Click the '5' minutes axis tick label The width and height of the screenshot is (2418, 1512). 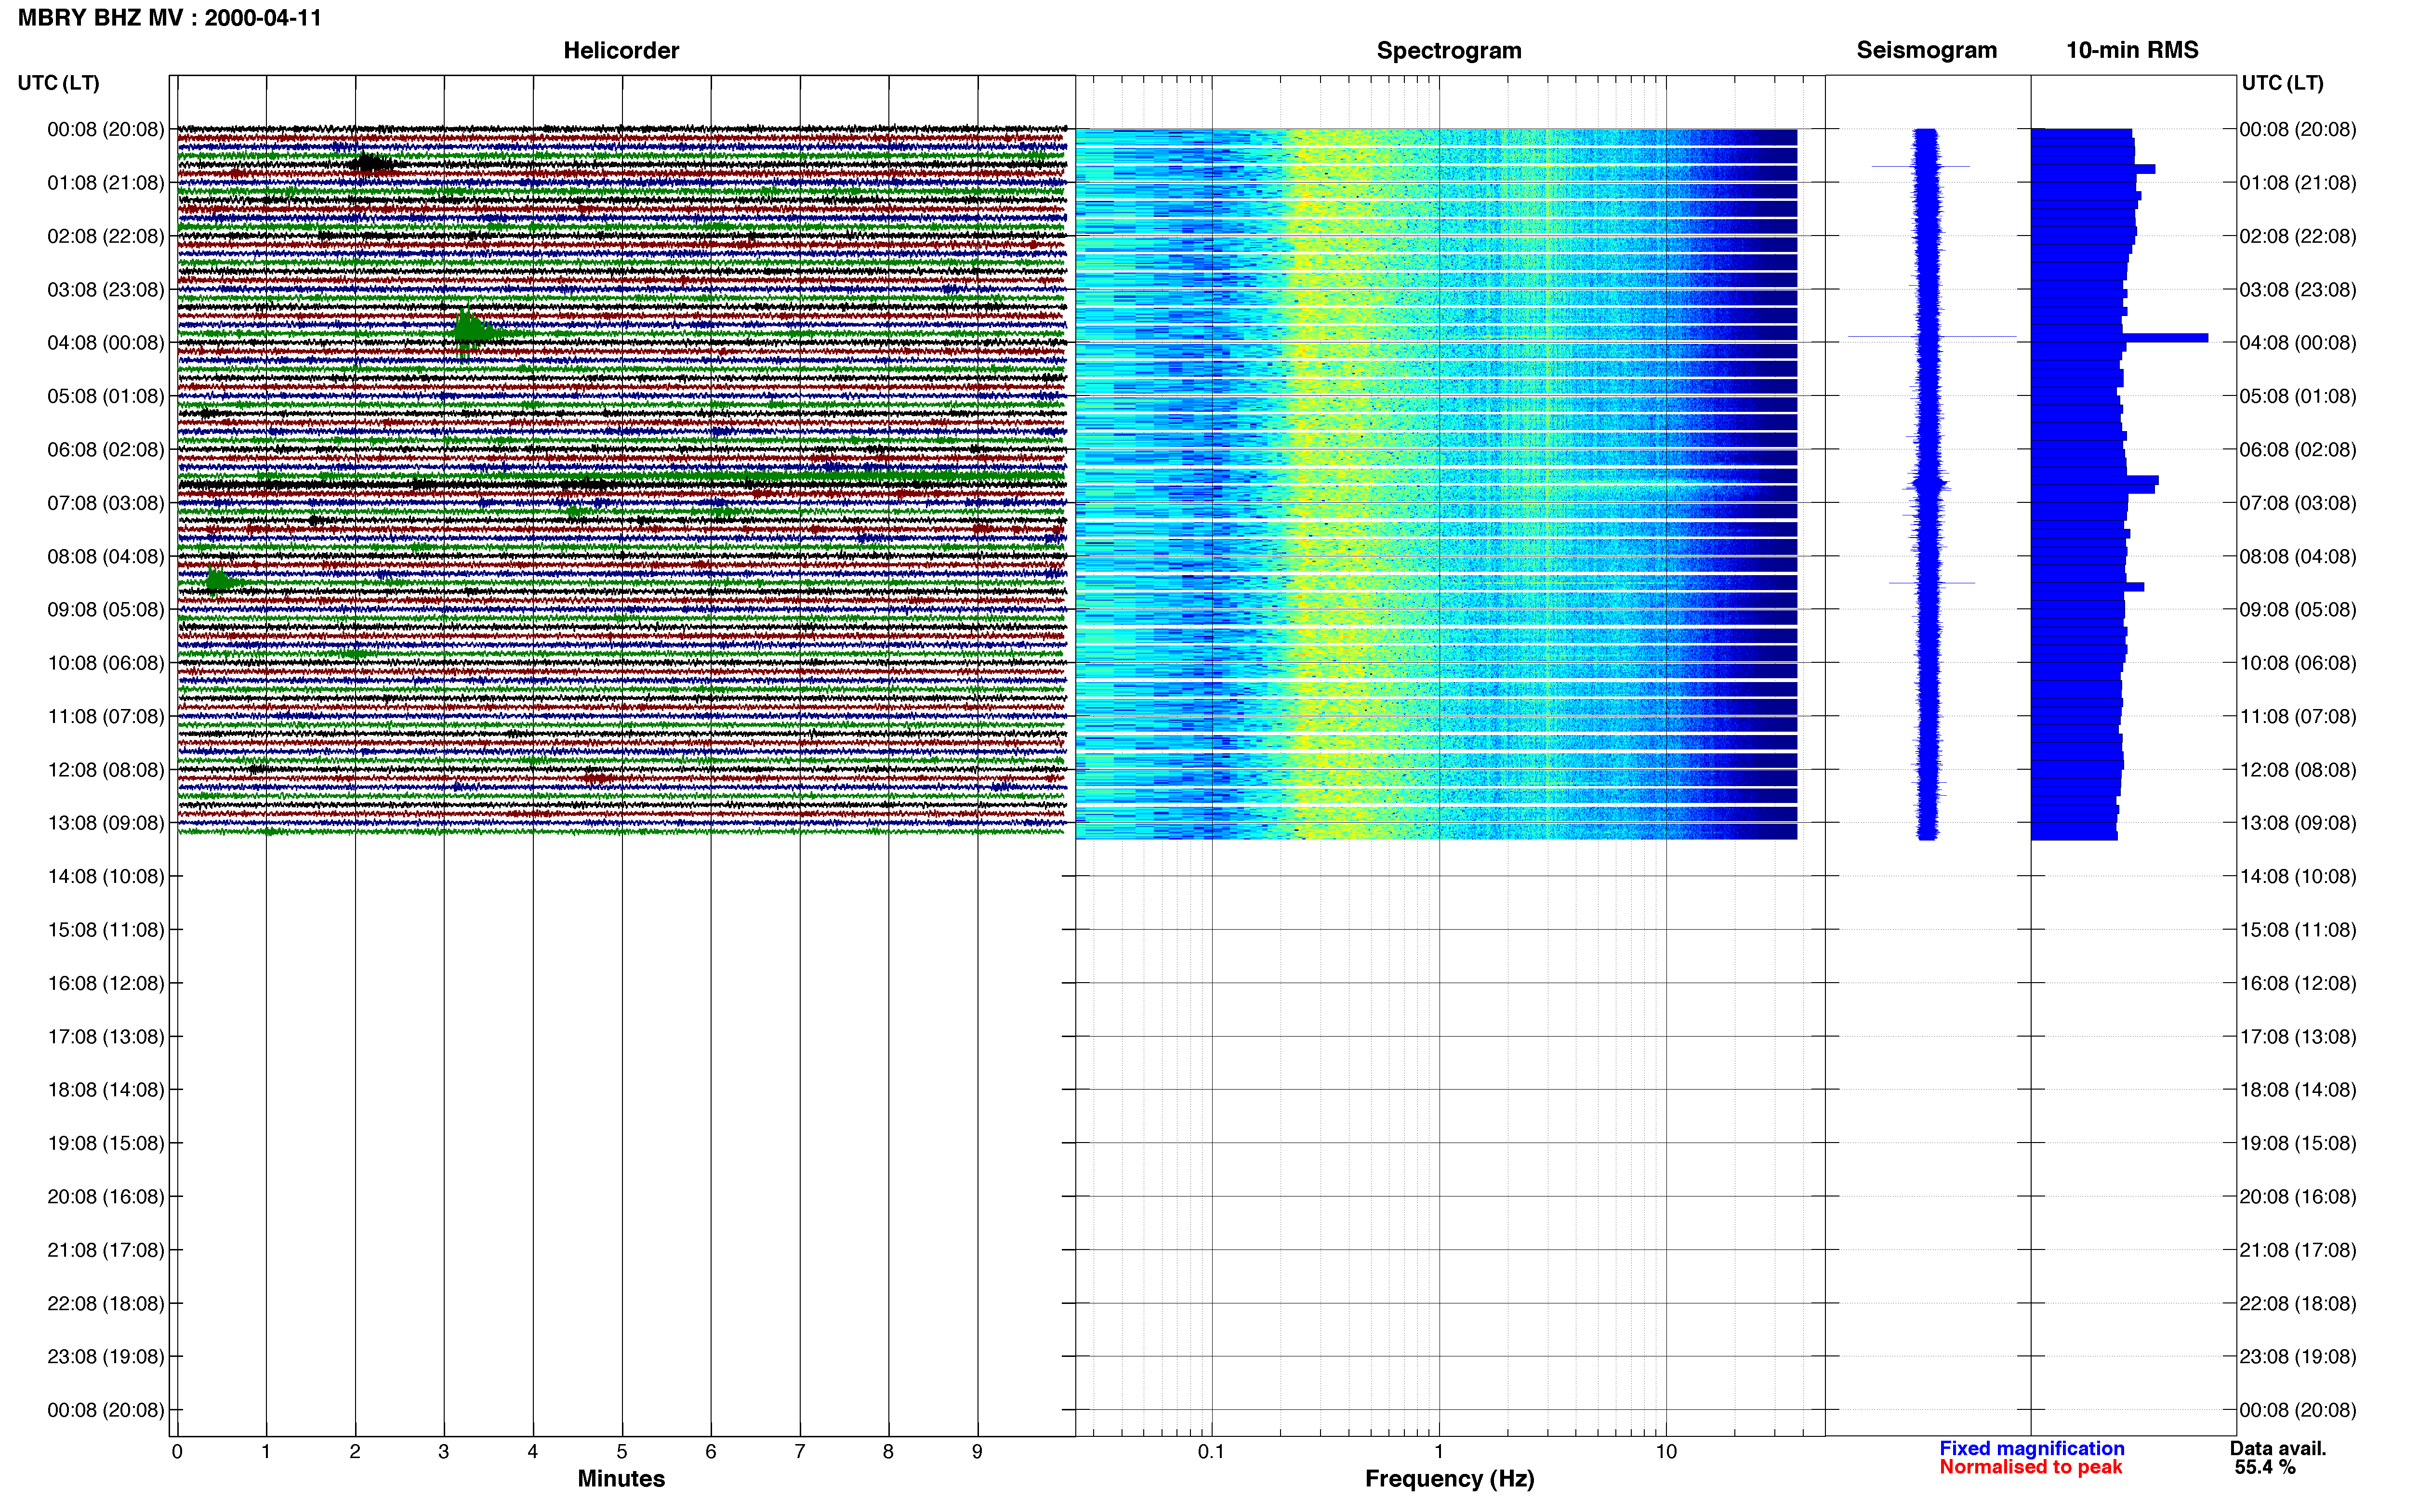pyautogui.click(x=622, y=1451)
